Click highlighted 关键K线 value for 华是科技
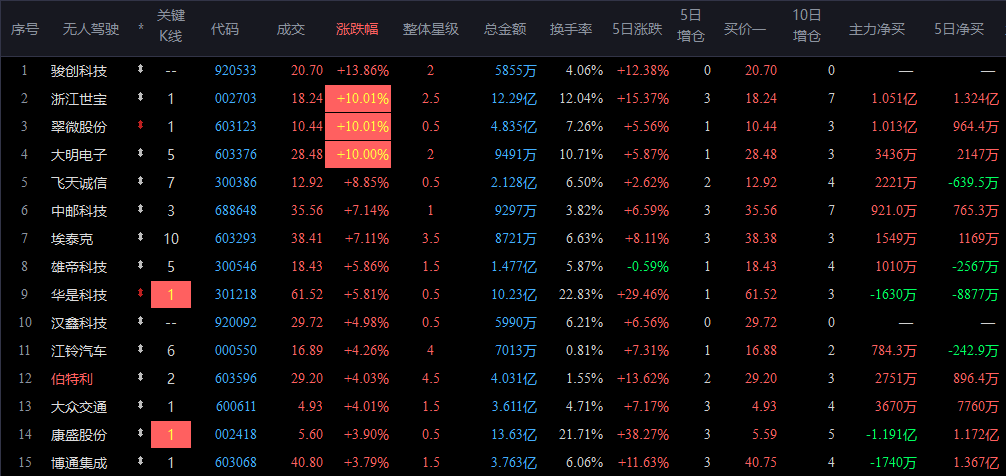The image size is (1006, 476). (x=171, y=295)
